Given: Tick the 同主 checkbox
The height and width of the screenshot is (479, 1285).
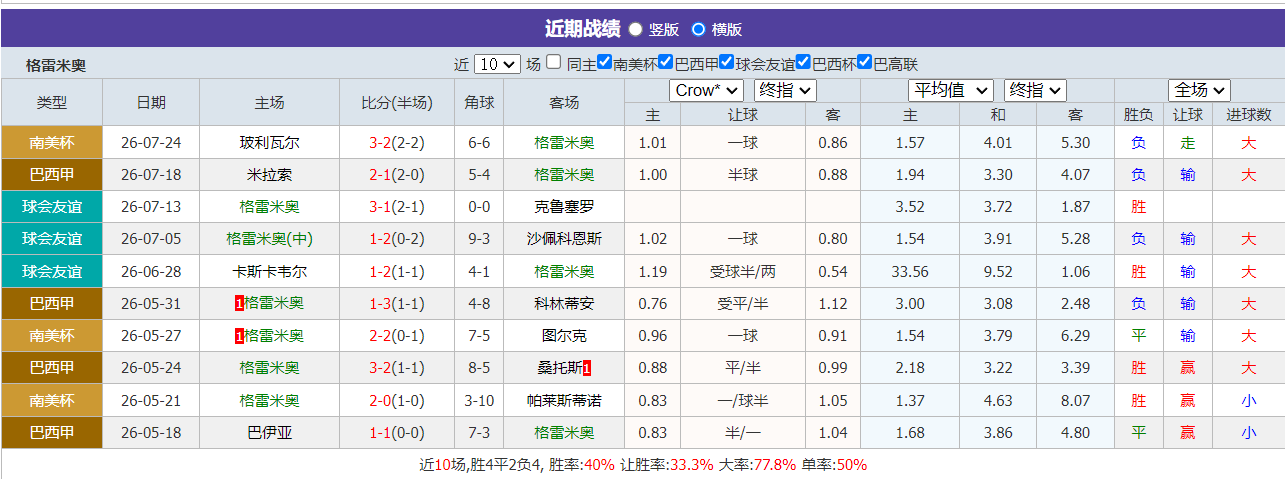Looking at the screenshot, I should click(x=553, y=62).
